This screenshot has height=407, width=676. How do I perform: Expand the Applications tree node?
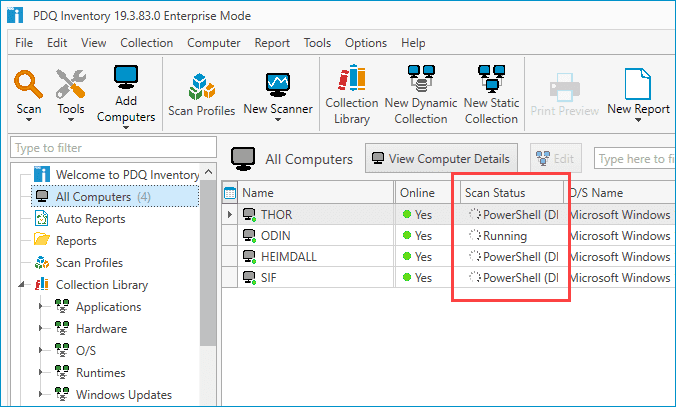click(x=41, y=307)
